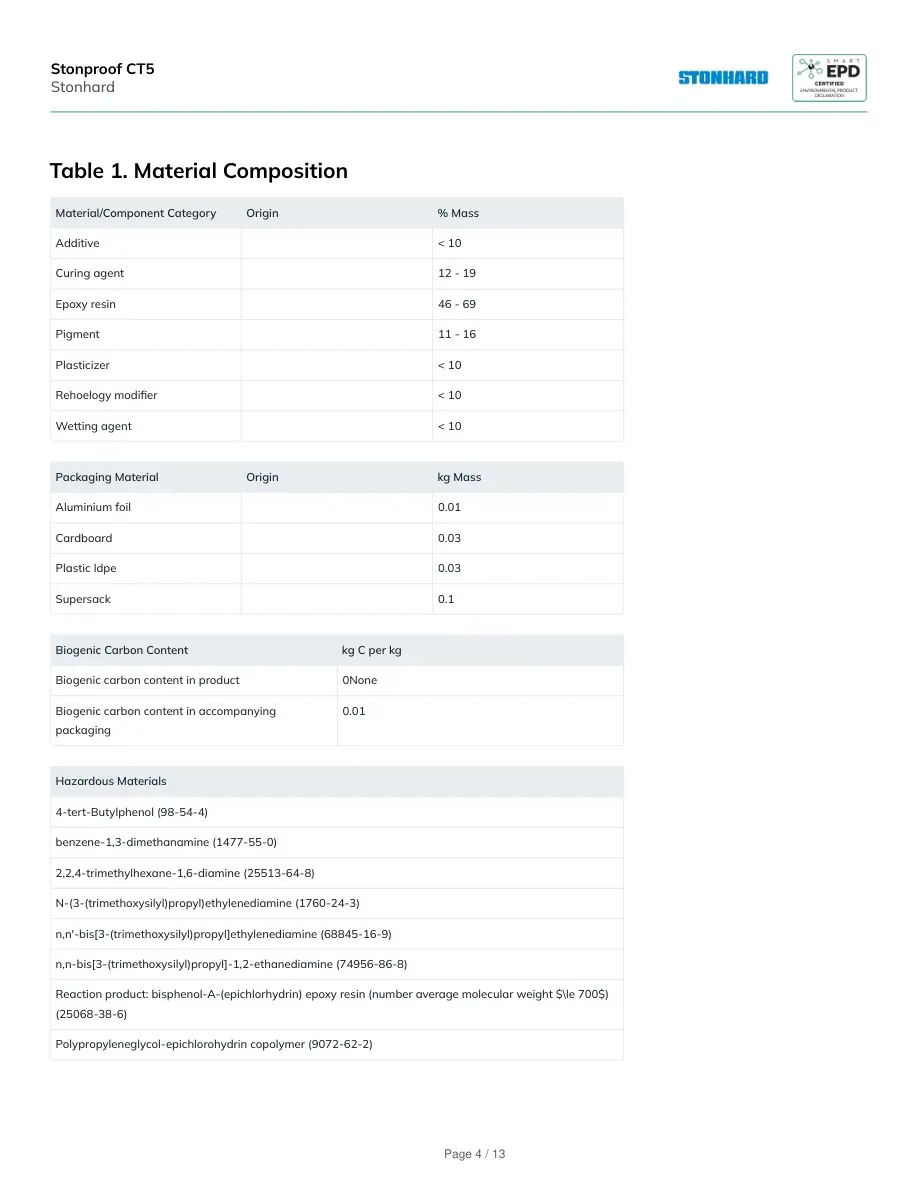This screenshot has height=1188, width=918.
Task: Select the Curing agent row
Action: [336, 274]
